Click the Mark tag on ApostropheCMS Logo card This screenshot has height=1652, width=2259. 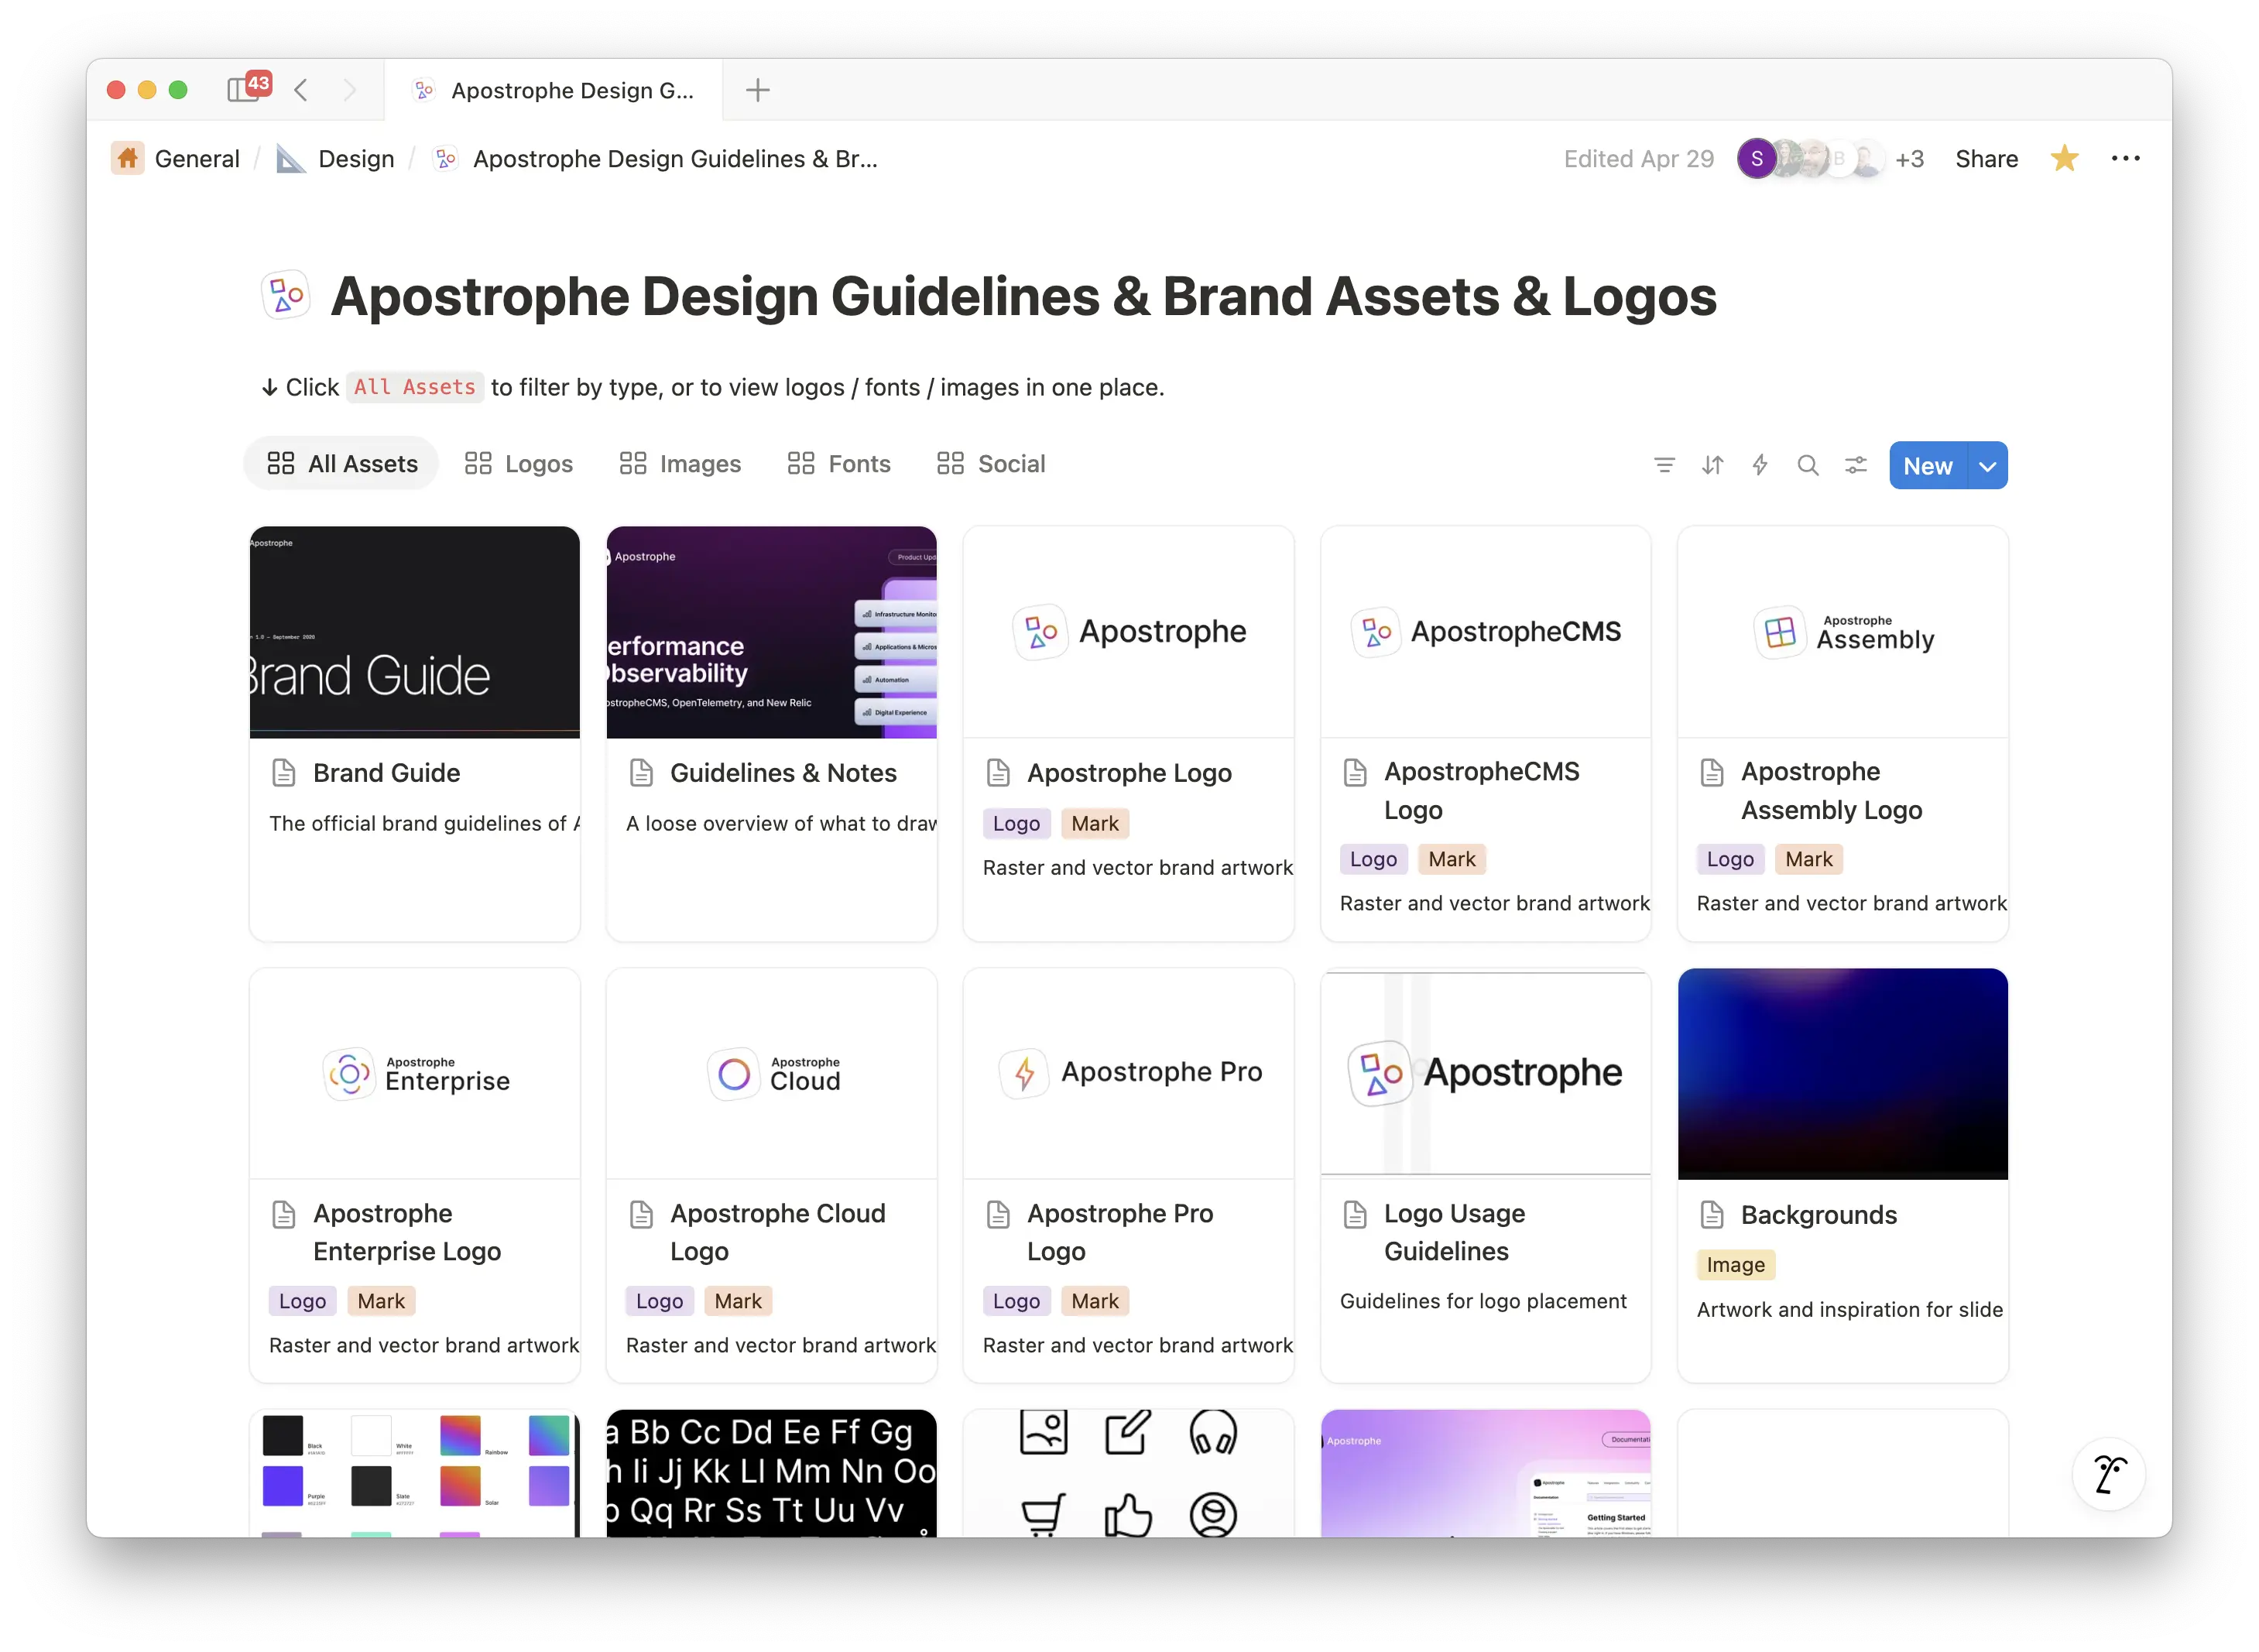tap(1451, 859)
